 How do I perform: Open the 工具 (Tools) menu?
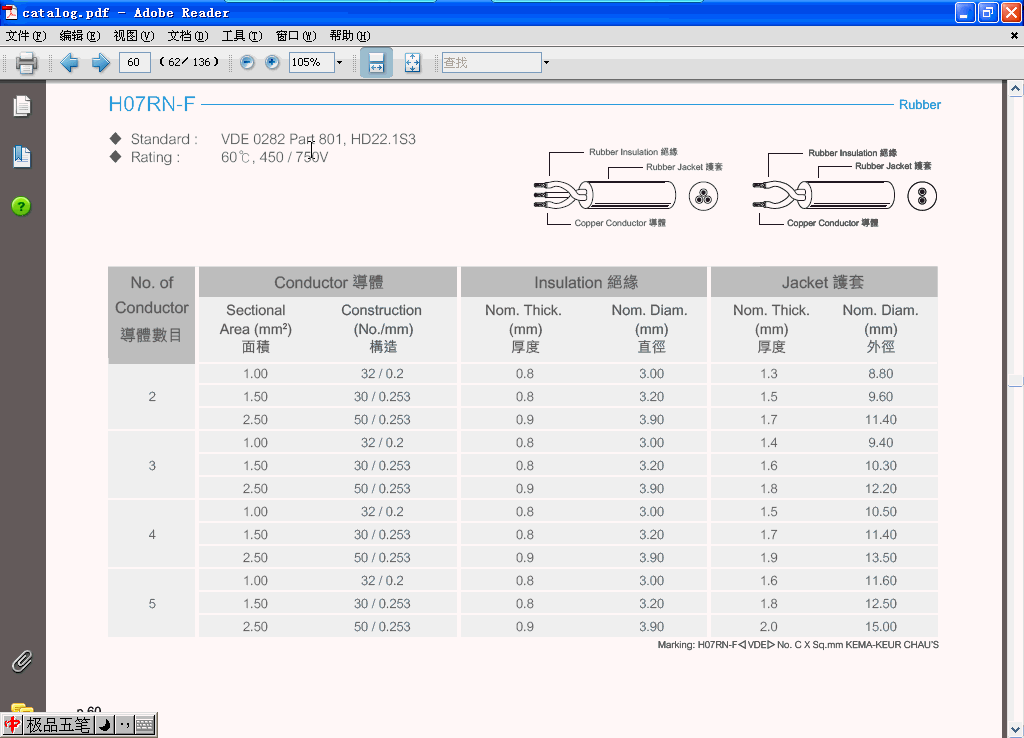coord(241,36)
